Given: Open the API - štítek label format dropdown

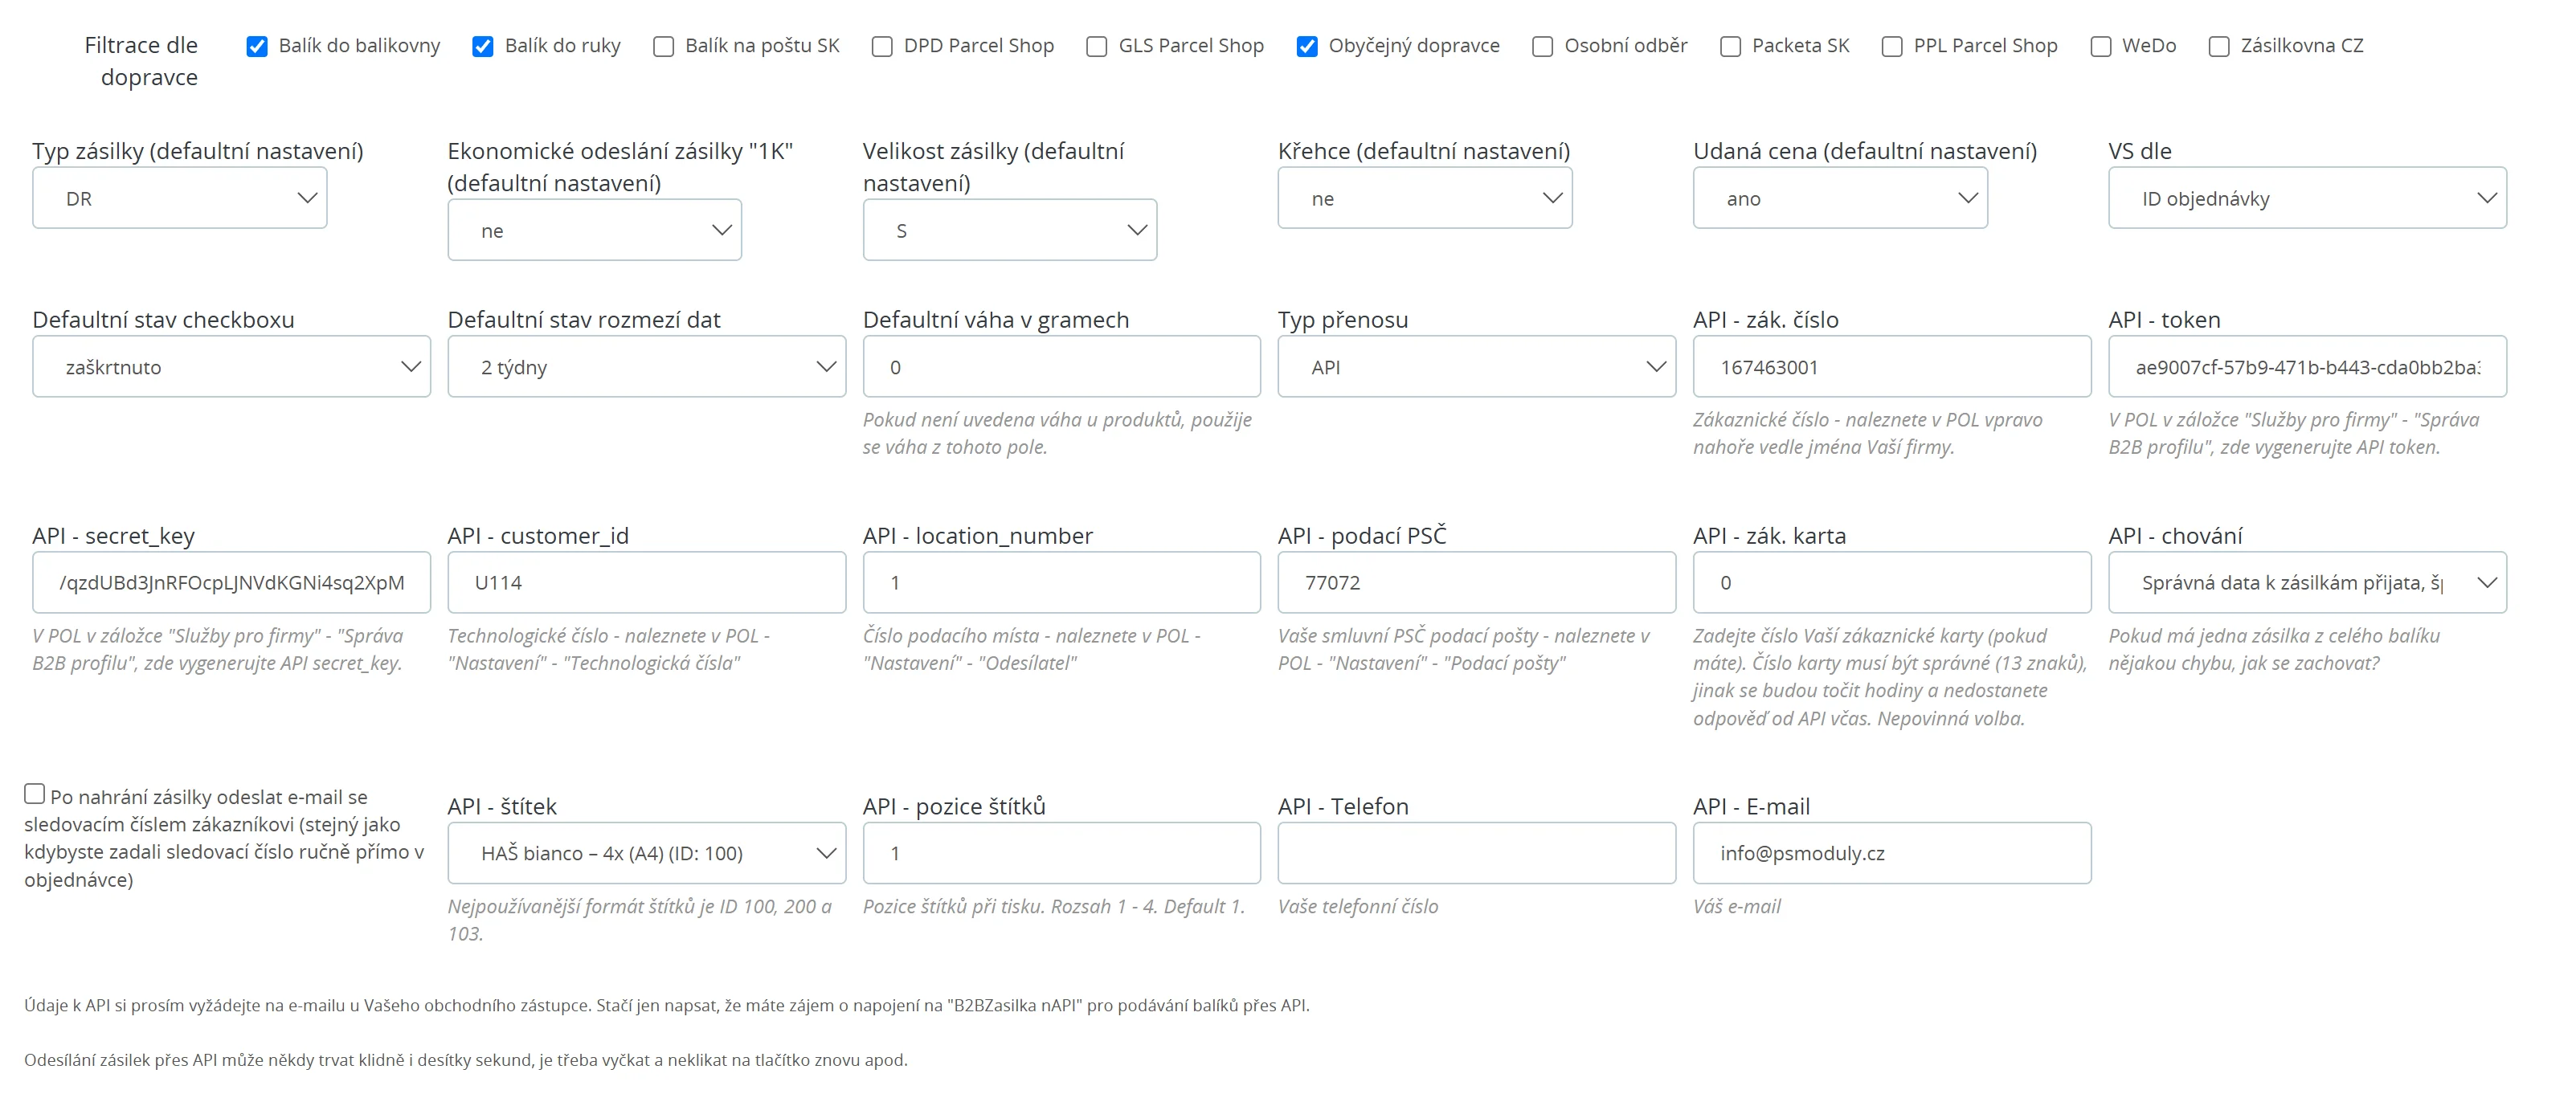Looking at the screenshot, I should coord(646,853).
